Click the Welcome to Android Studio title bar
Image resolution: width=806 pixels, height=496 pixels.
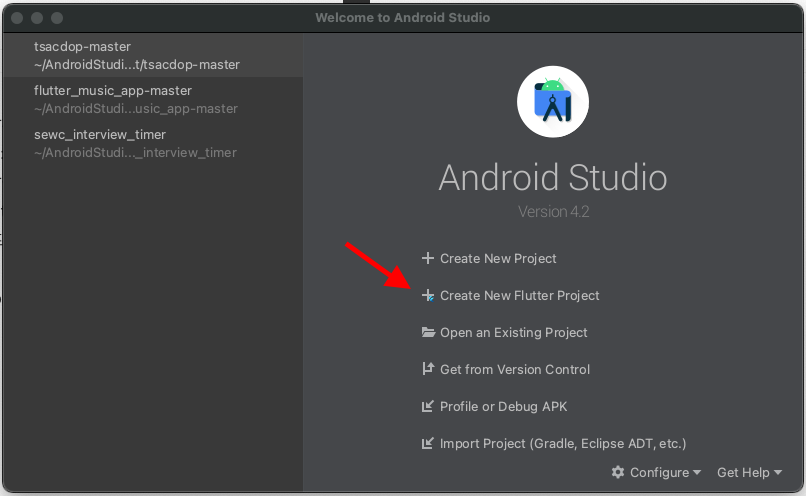402,17
